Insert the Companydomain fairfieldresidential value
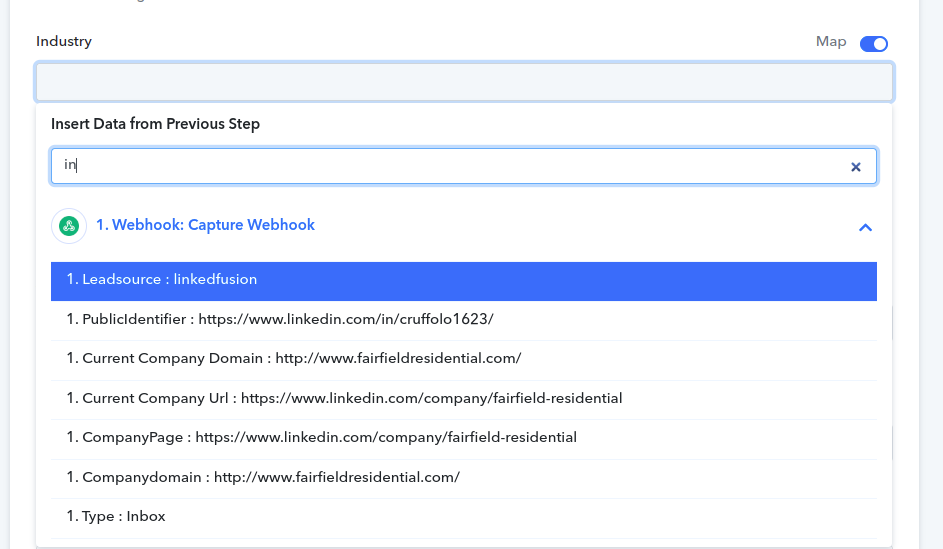Screen dimensions: 943x549 pyautogui.click(x=464, y=477)
